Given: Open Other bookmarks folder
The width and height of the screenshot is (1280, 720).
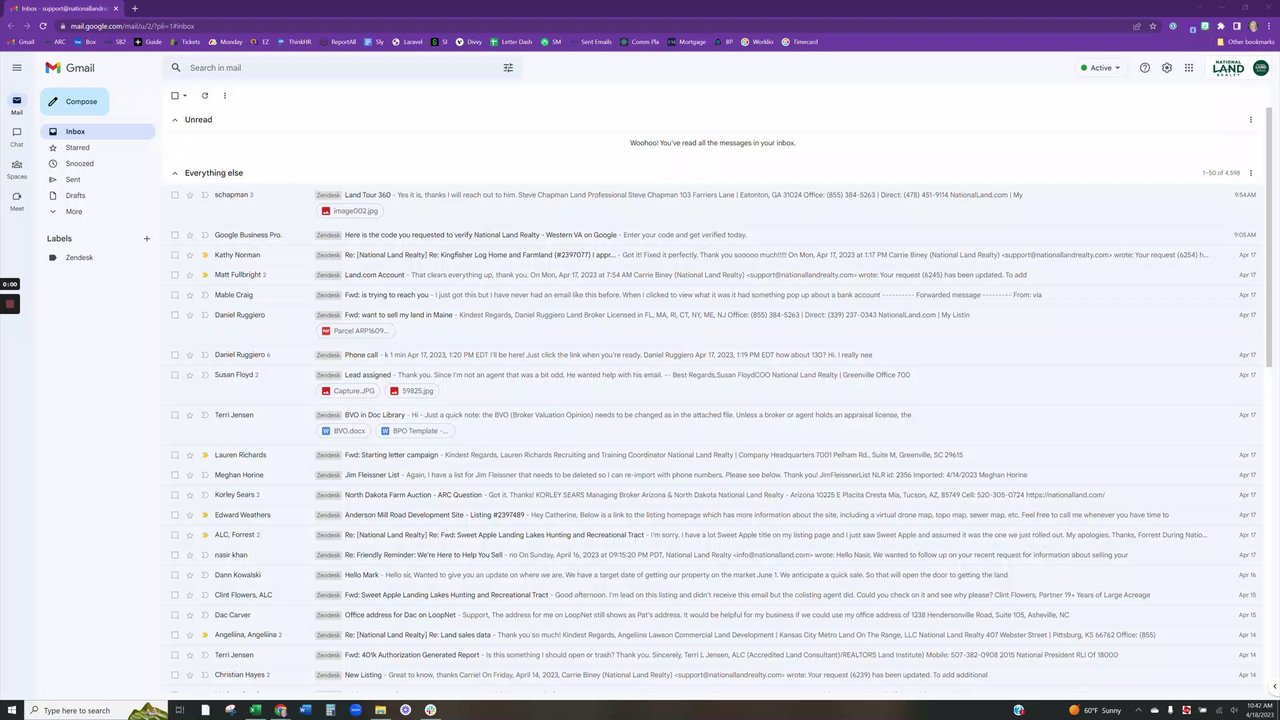Looking at the screenshot, I should 1245,42.
